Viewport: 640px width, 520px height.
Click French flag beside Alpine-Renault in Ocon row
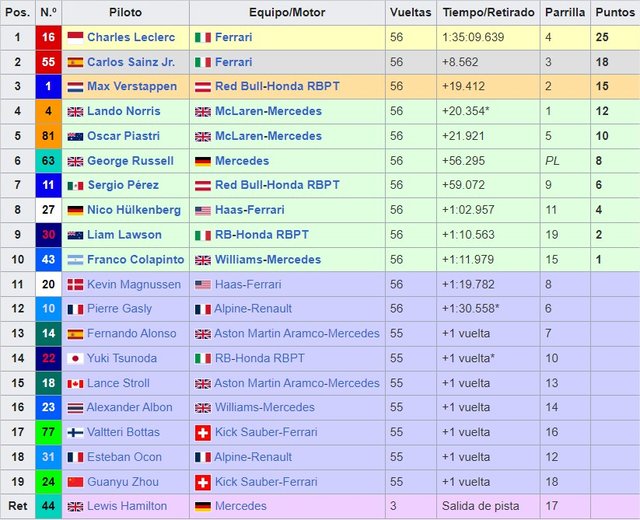(203, 458)
